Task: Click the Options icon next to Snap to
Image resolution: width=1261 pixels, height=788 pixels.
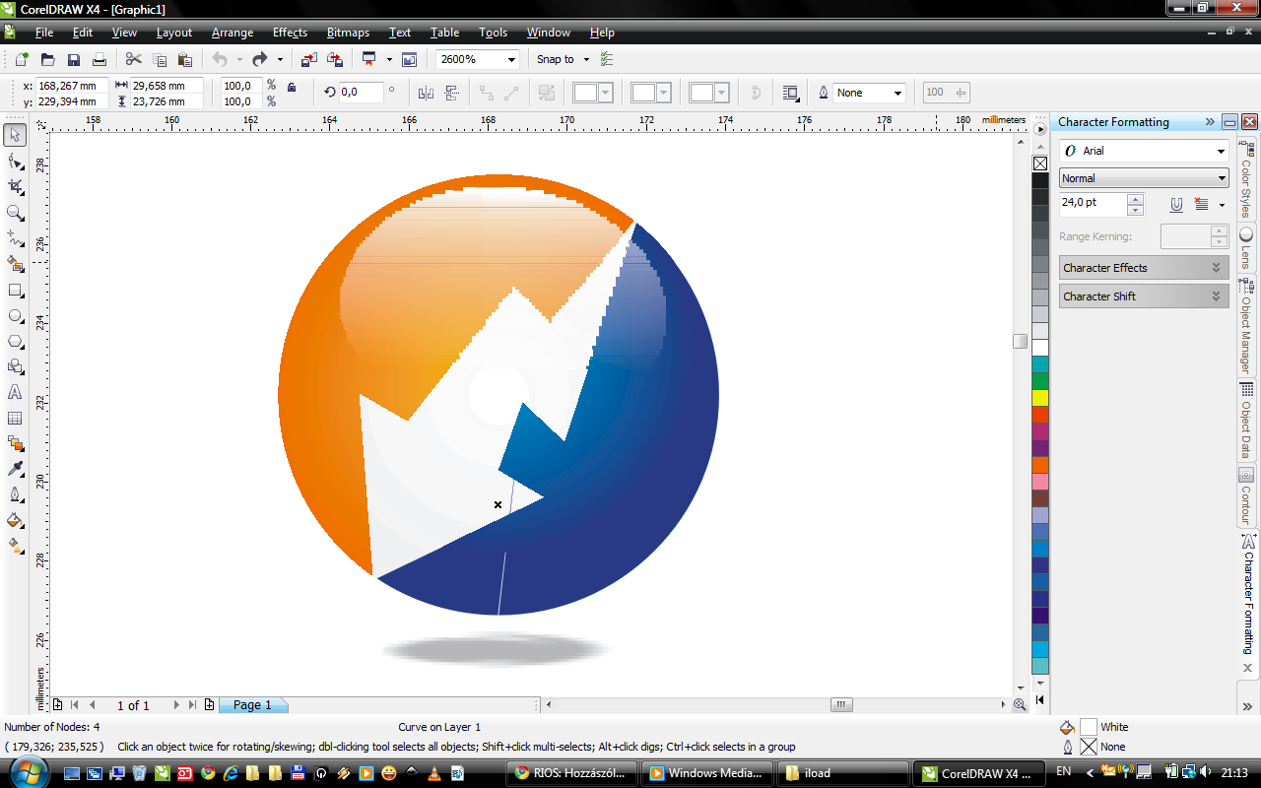Action: tap(607, 60)
